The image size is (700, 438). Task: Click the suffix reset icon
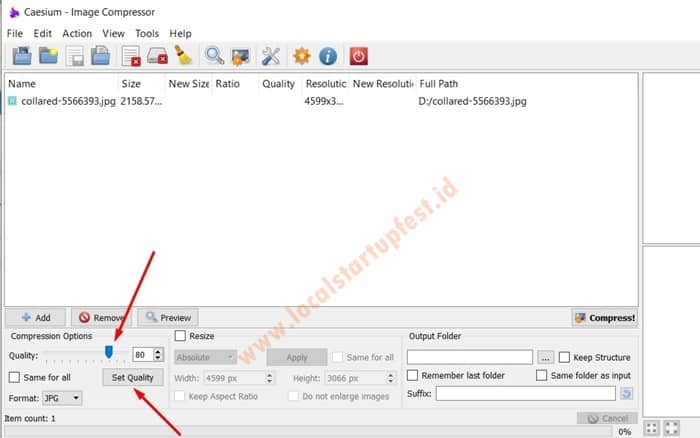click(x=627, y=393)
